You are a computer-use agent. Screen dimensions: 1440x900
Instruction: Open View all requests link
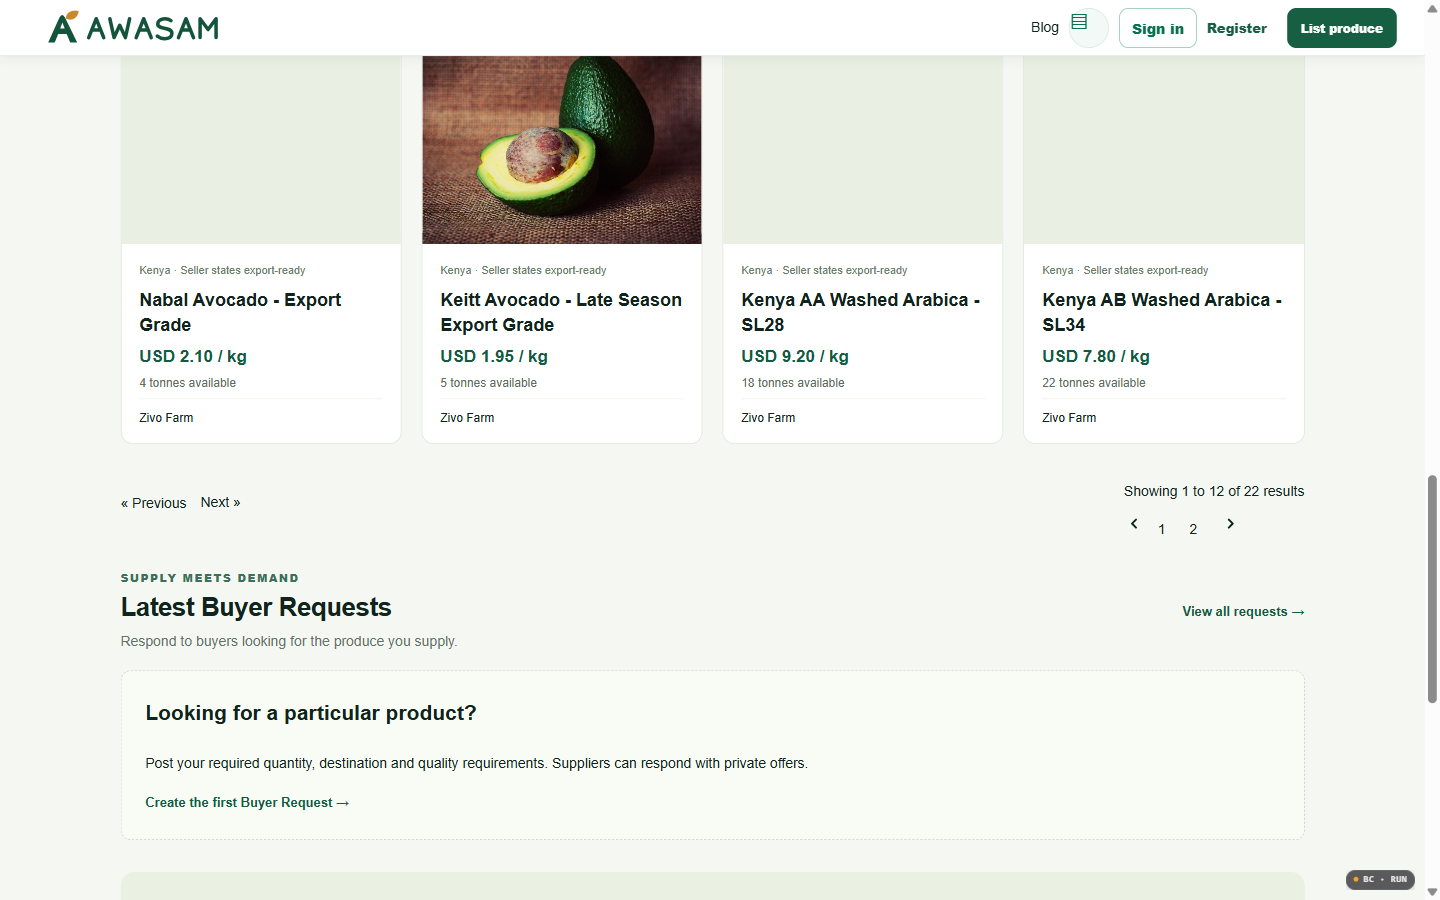1243,611
